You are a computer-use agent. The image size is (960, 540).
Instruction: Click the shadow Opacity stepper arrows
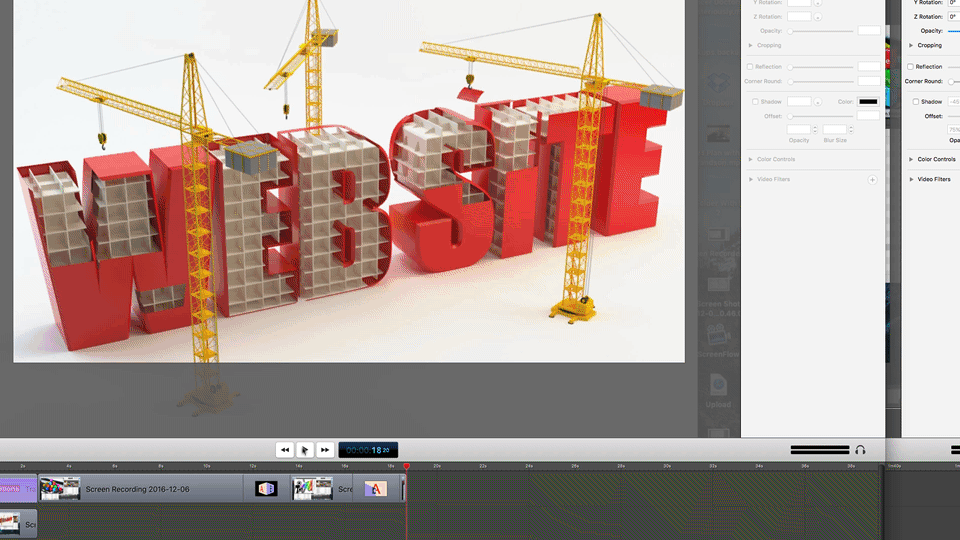click(815, 130)
